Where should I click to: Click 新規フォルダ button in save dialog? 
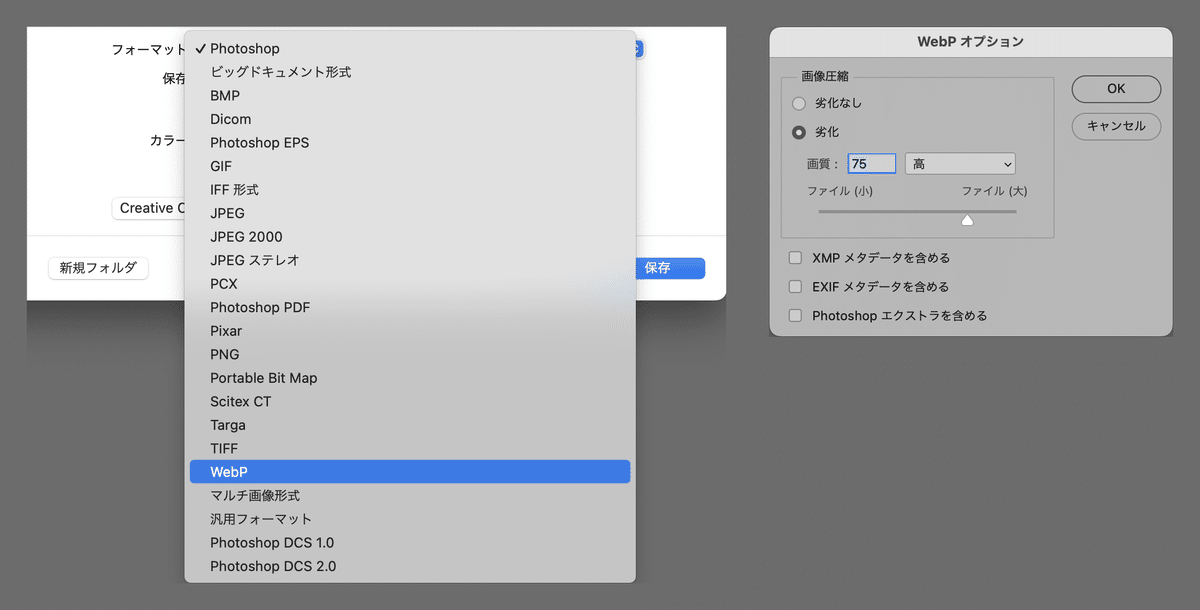tap(98, 268)
